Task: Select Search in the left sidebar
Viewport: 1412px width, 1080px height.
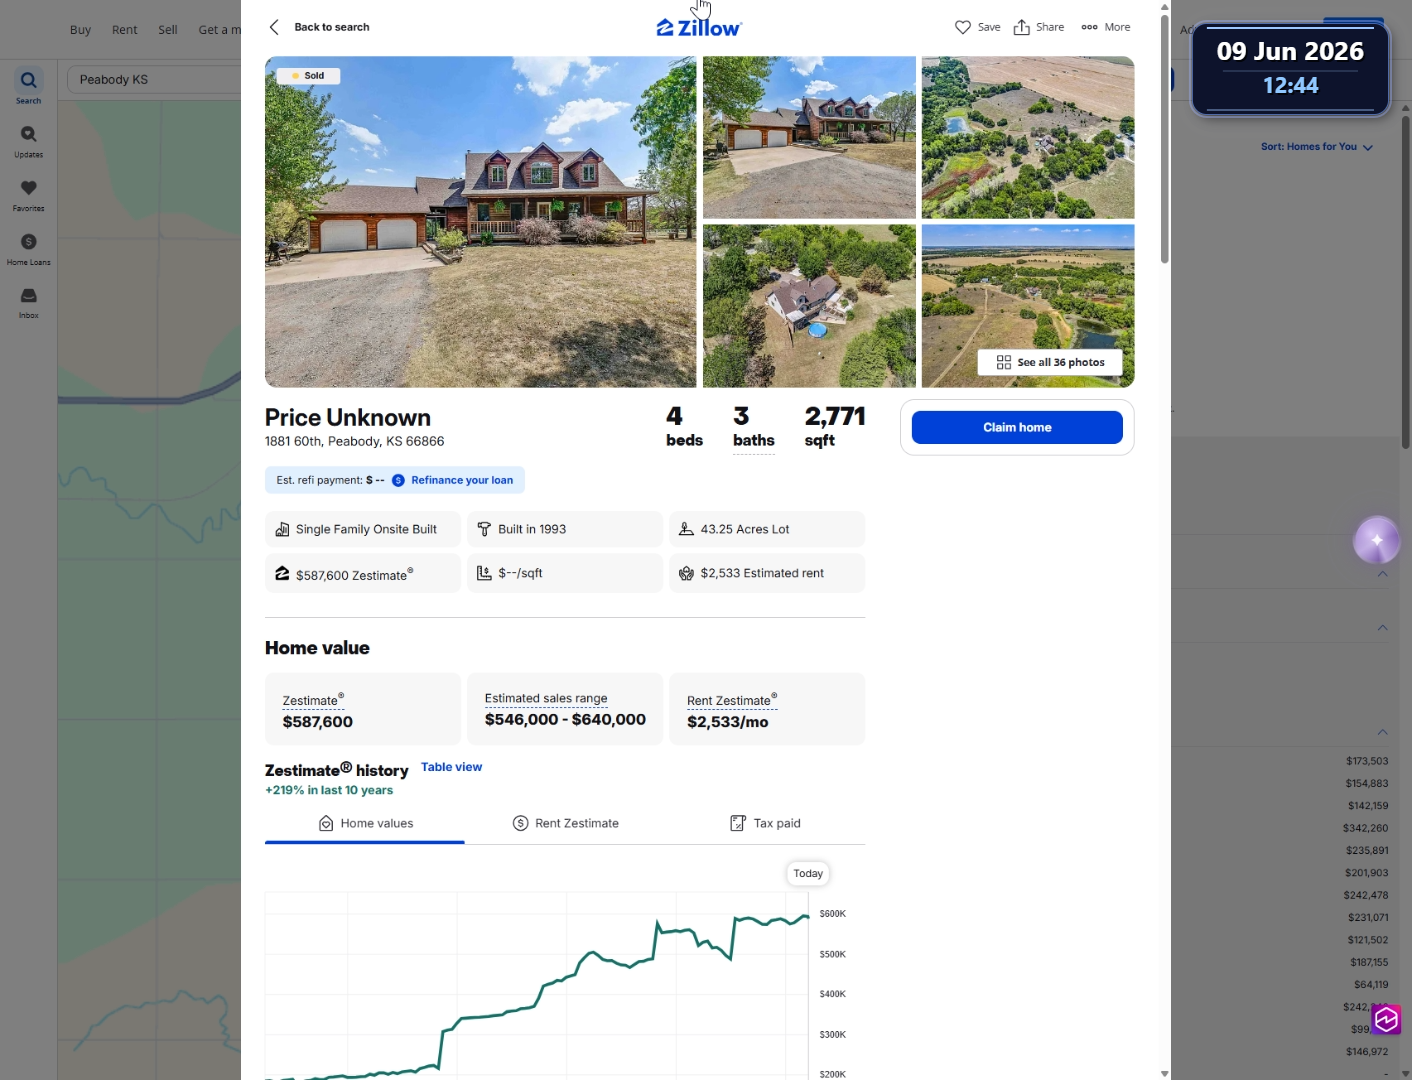Action: pos(28,86)
